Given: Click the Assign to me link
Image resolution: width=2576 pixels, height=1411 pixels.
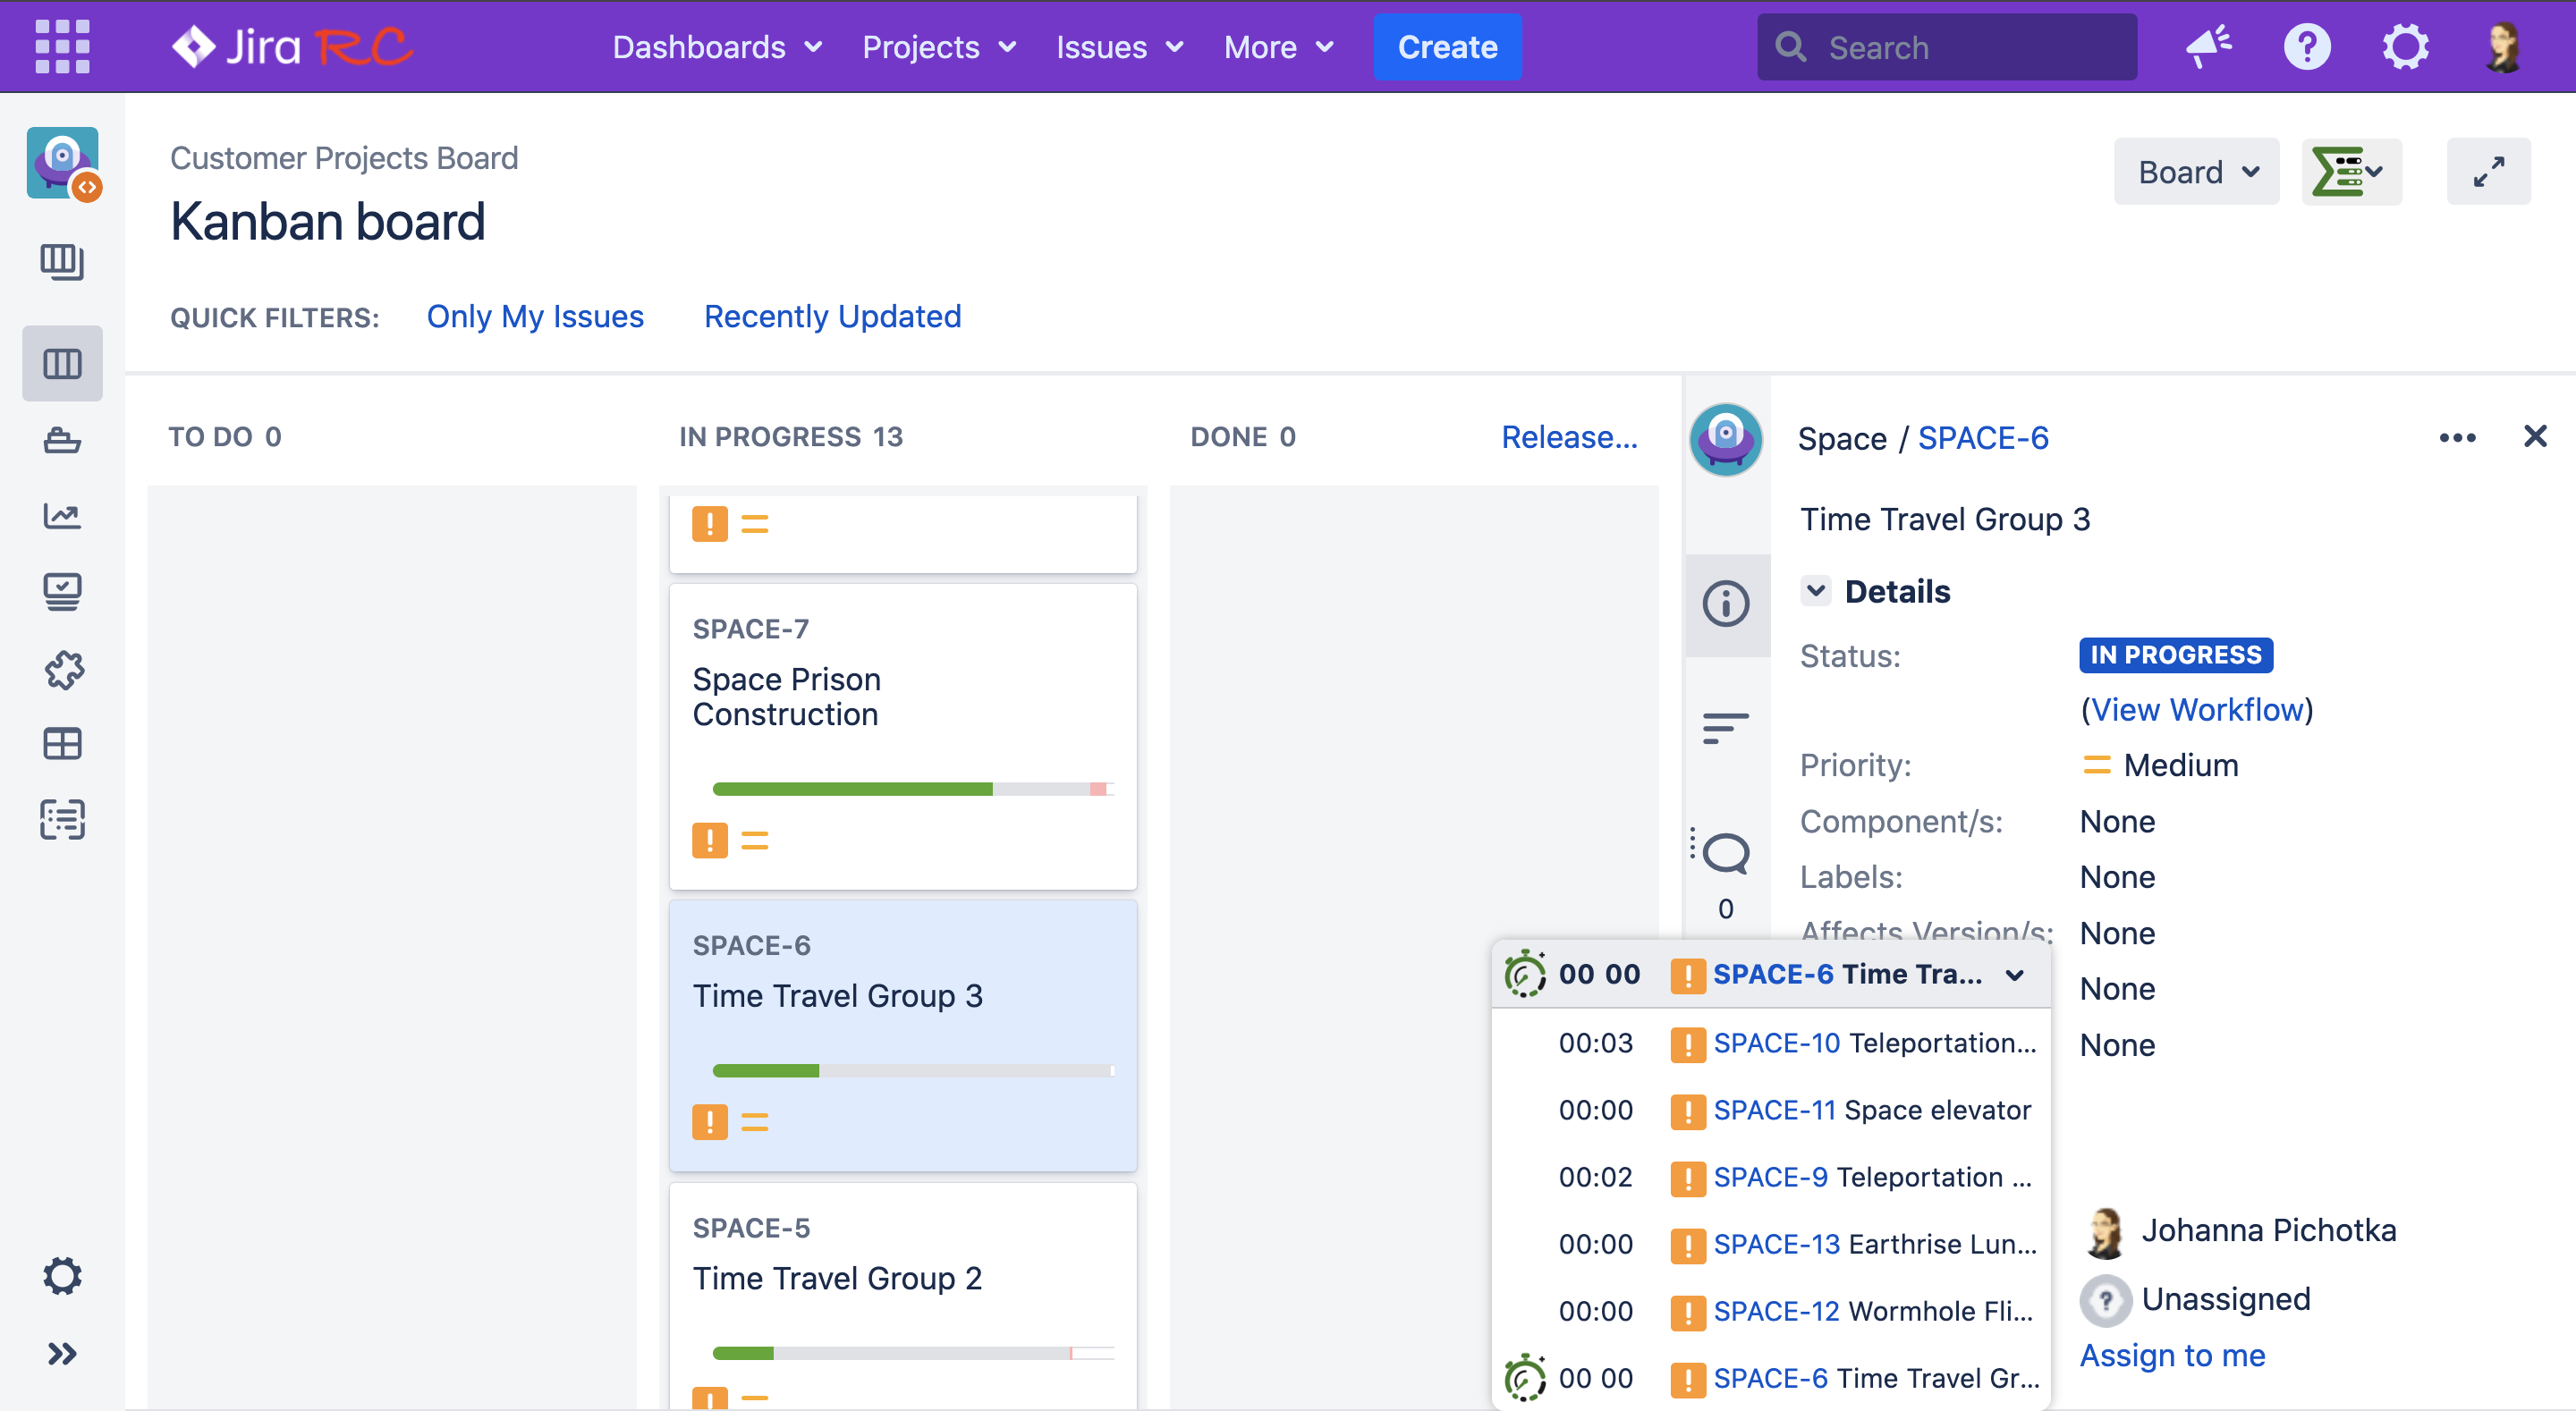Looking at the screenshot, I should point(2172,1354).
